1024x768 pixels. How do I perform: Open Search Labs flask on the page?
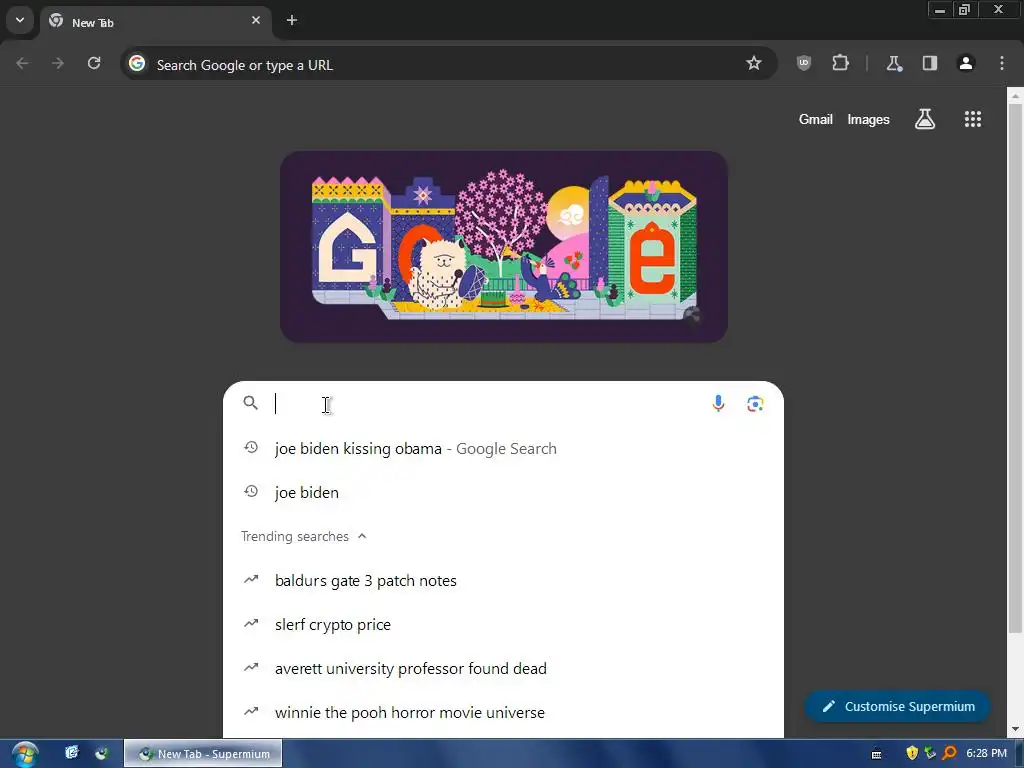[925, 120]
